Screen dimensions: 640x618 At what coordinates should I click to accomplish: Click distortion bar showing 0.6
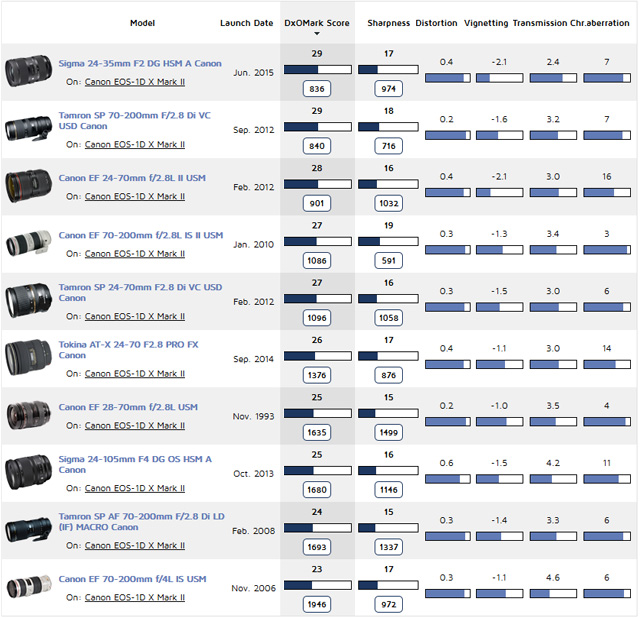pos(448,479)
